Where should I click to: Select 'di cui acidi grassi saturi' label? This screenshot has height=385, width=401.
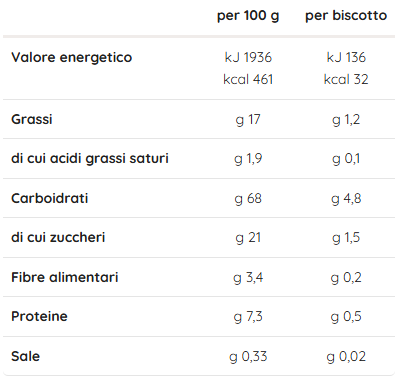pos(90,159)
